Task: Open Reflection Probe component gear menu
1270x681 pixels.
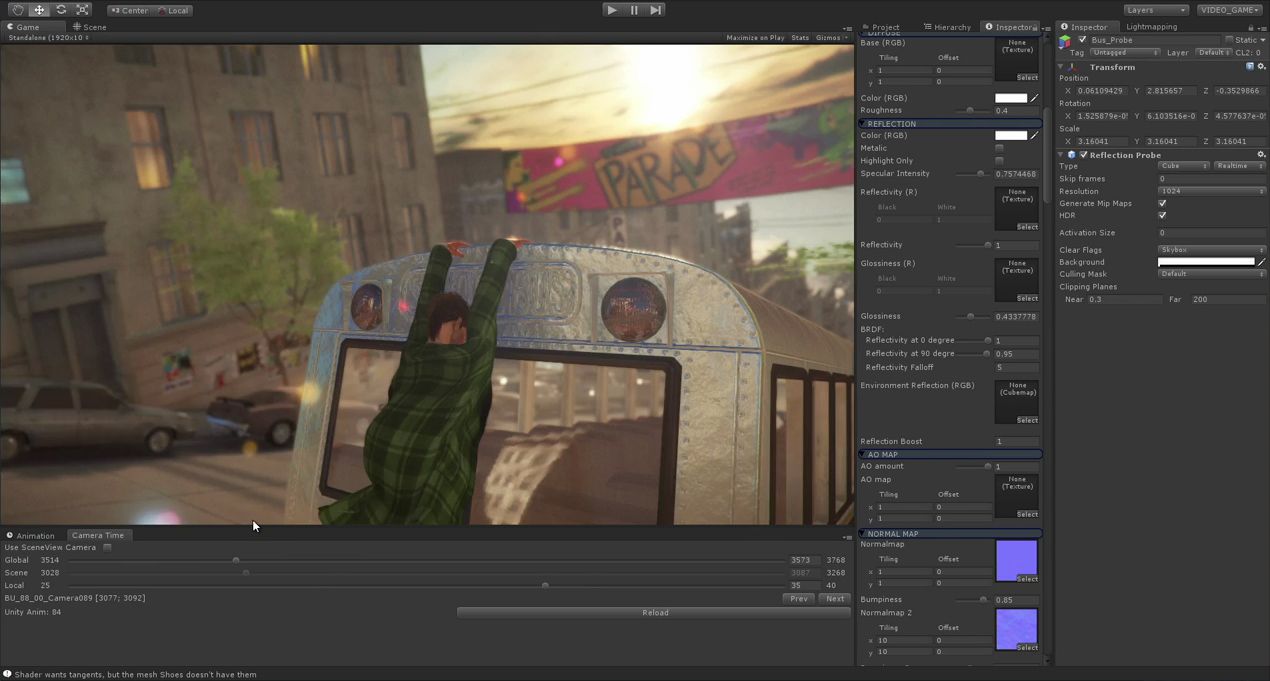Action: pyautogui.click(x=1261, y=155)
